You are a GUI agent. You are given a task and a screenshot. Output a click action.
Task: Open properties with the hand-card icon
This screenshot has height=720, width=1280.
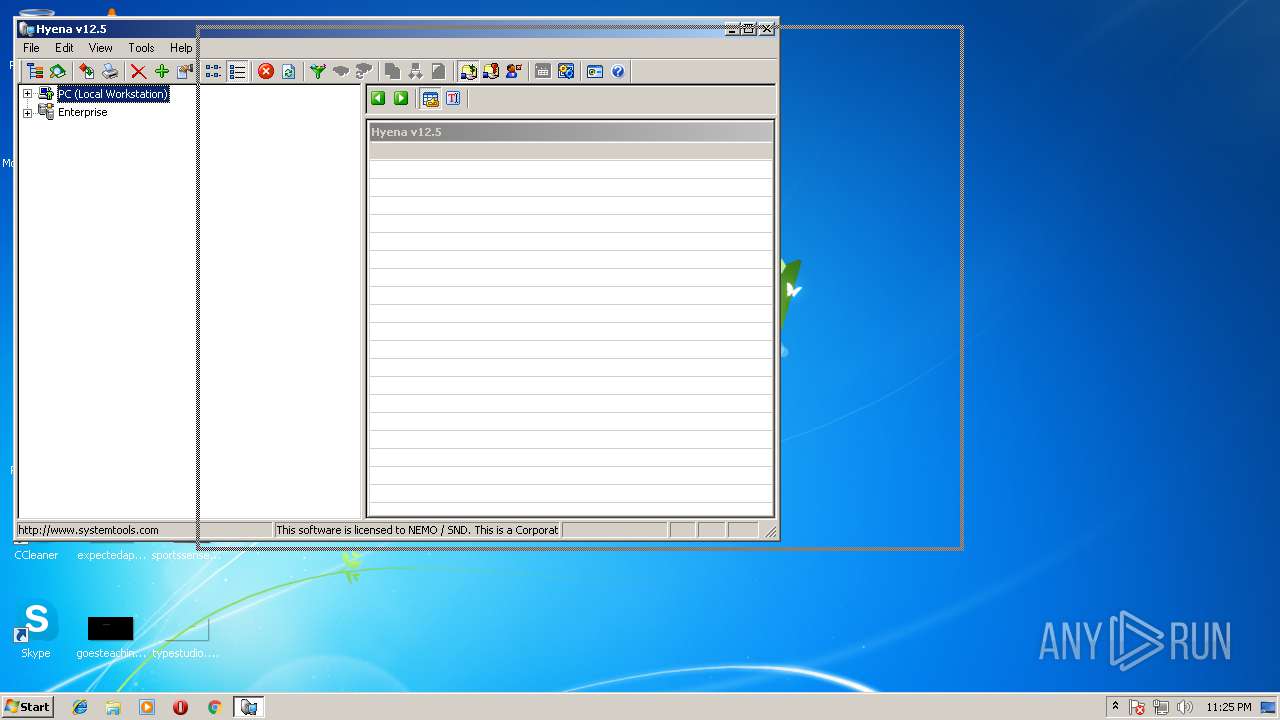(x=185, y=71)
